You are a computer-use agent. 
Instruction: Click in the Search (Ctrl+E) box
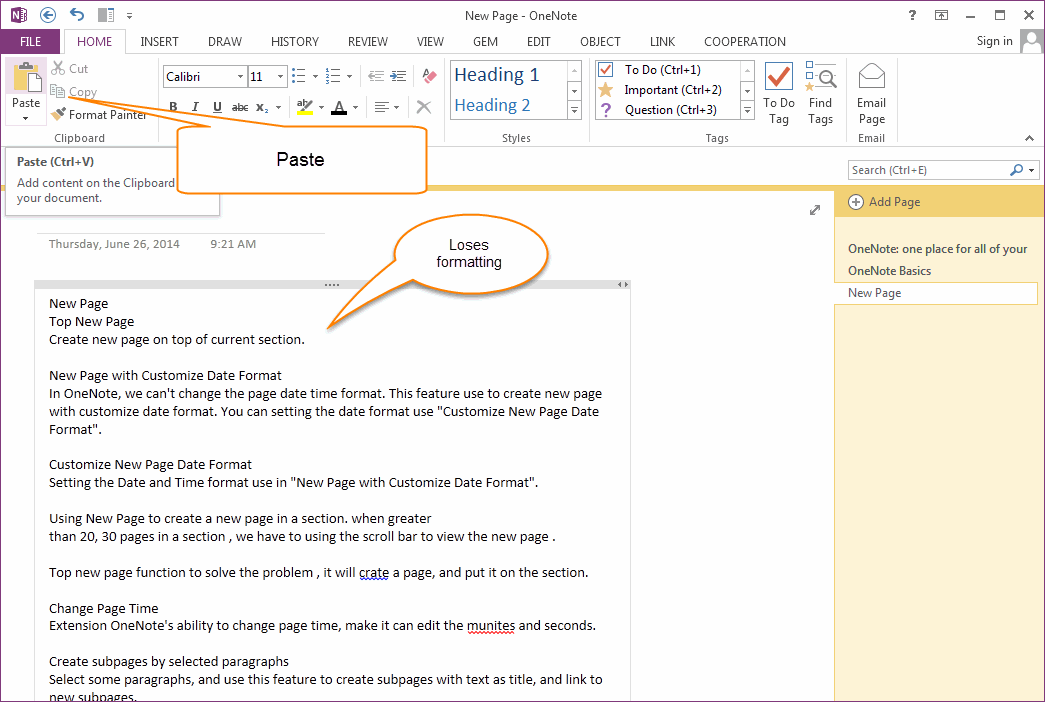click(929, 170)
